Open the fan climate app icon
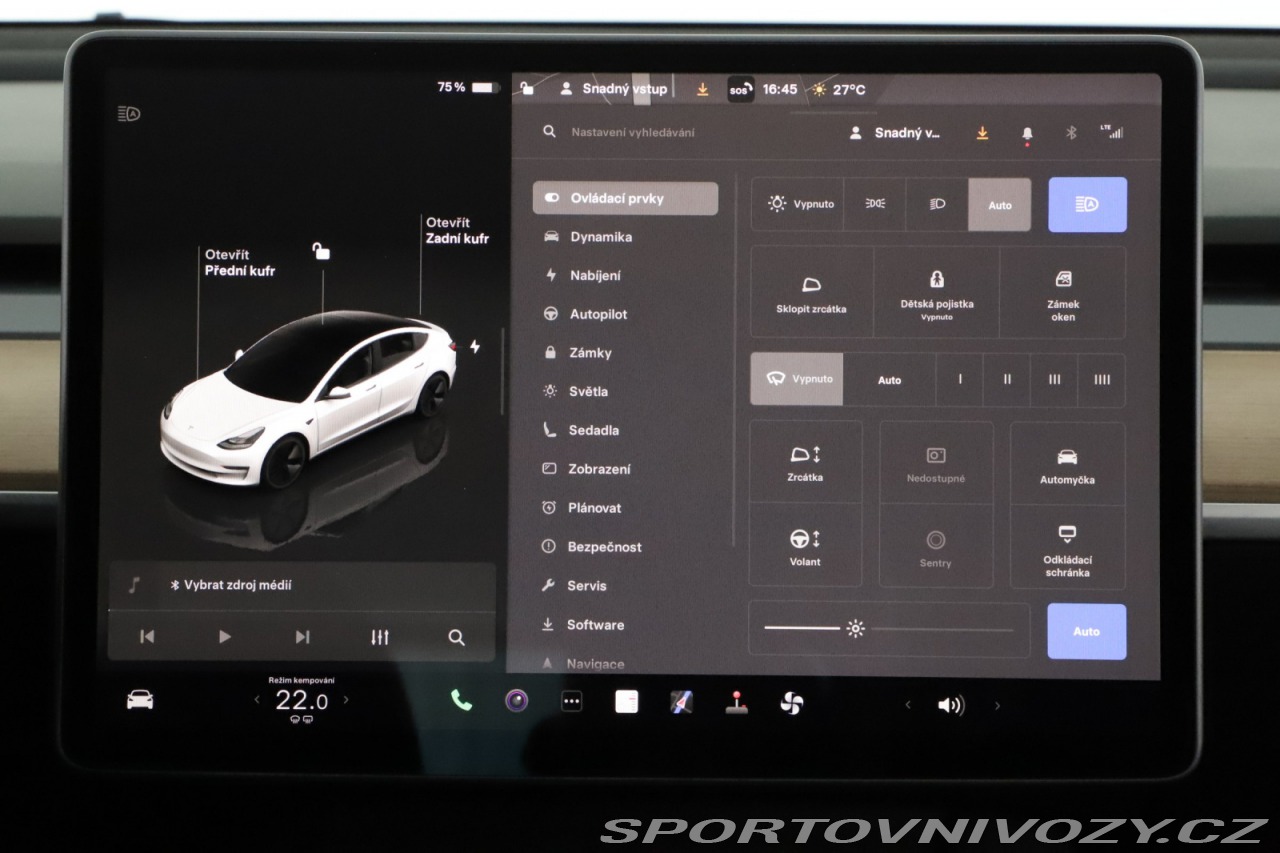 point(791,703)
